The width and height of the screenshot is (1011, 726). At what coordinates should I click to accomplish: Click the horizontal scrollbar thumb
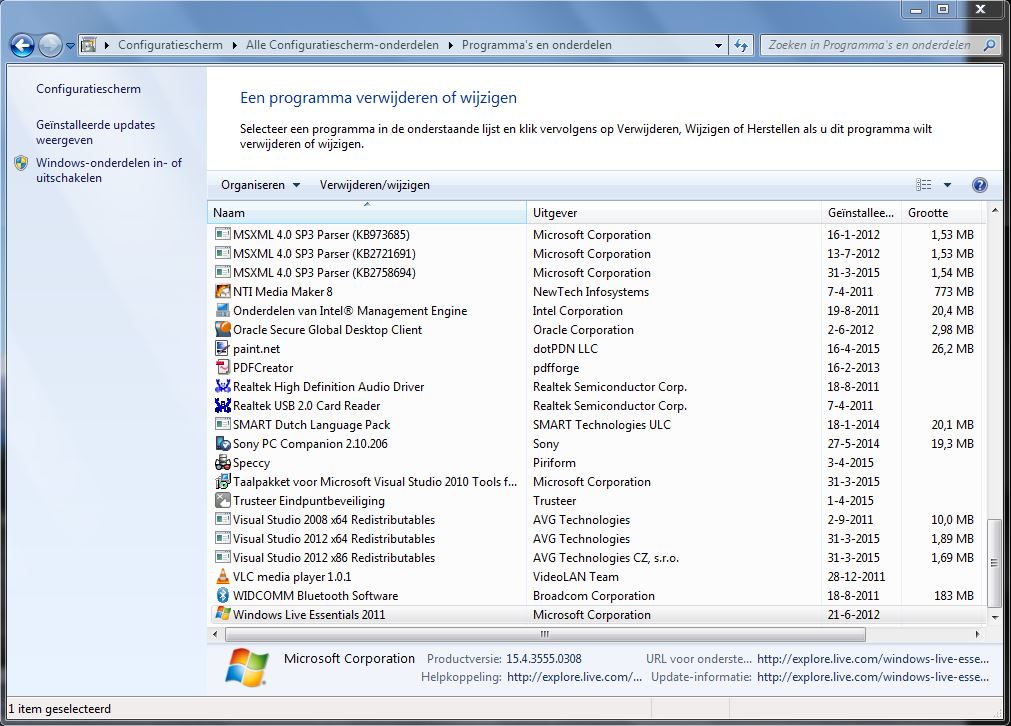click(545, 634)
